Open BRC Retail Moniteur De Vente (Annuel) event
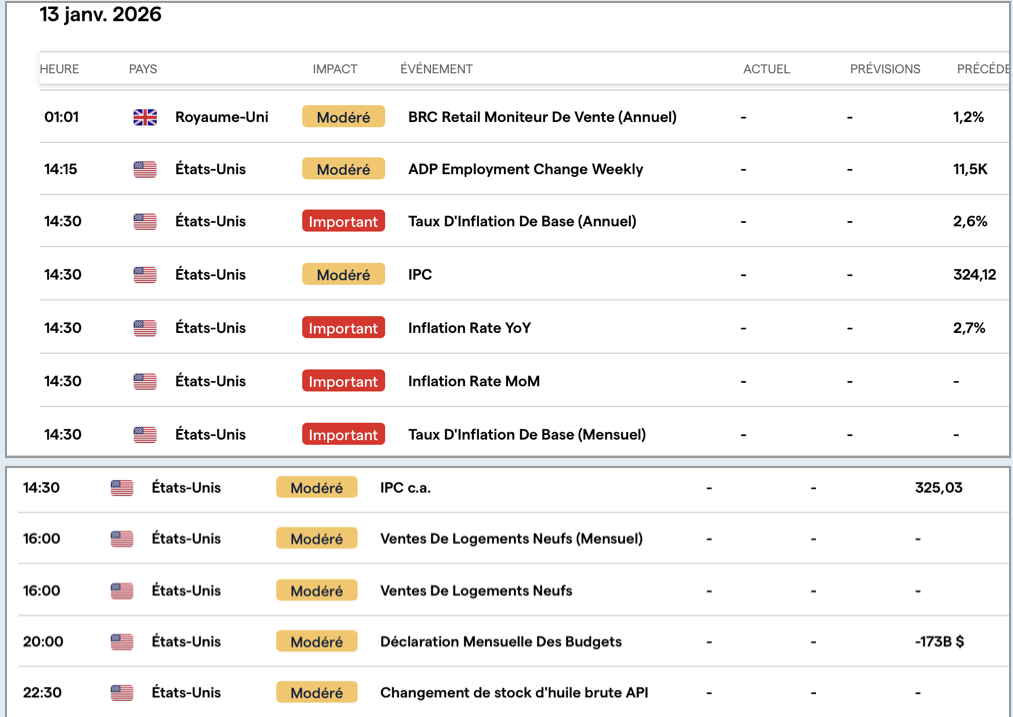The height and width of the screenshot is (717, 1013). coord(542,117)
